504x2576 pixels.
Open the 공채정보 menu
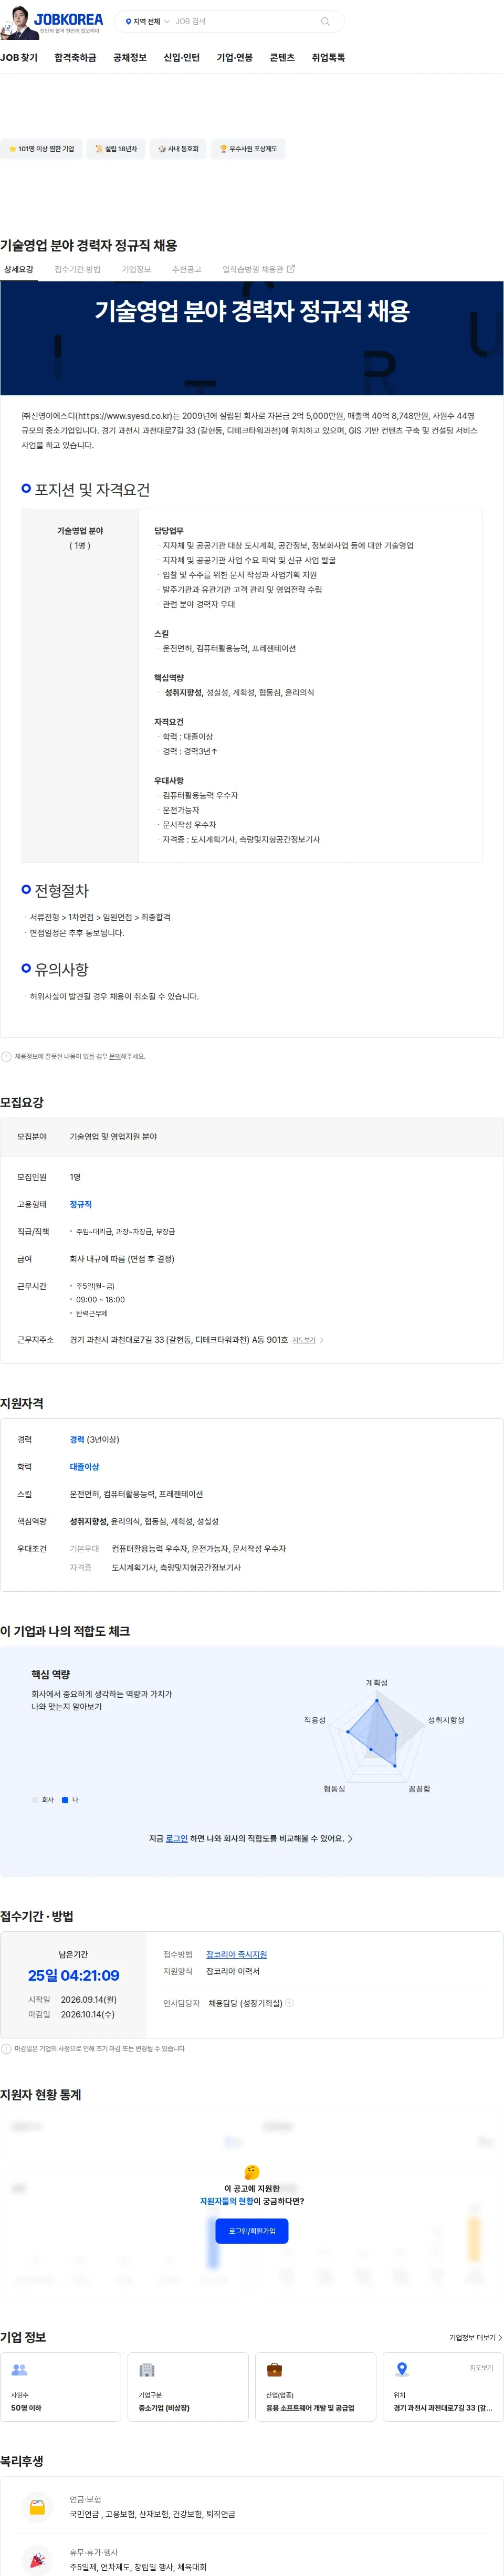coord(130,58)
